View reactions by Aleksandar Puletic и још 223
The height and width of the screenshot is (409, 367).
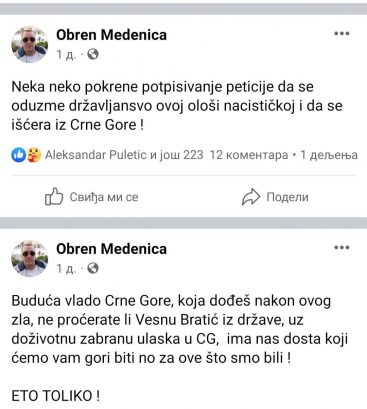(124, 155)
